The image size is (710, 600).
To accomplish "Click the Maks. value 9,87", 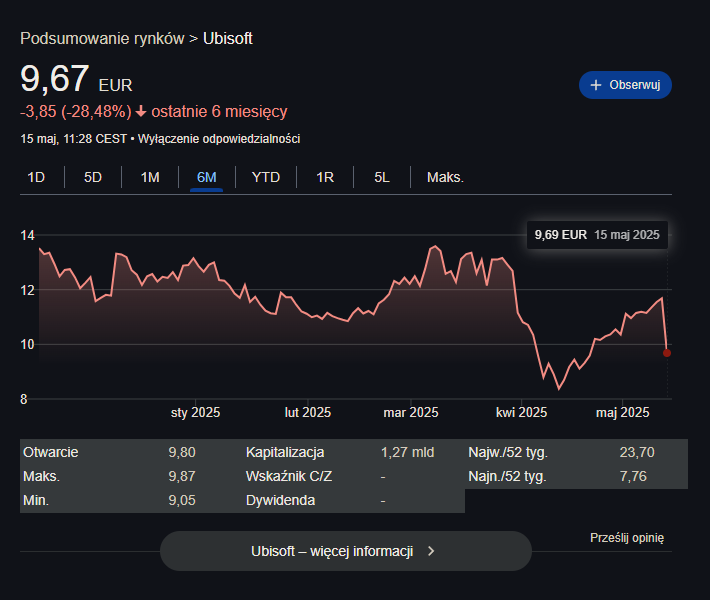I will pos(182,476).
